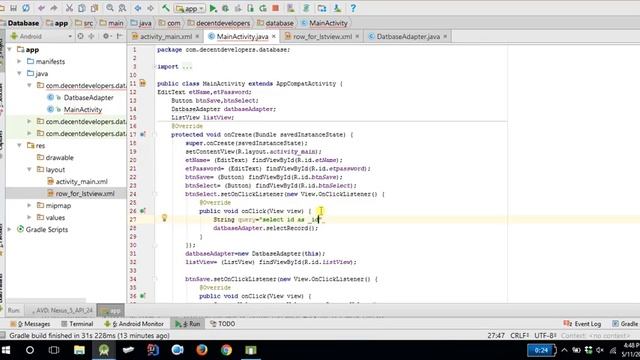
Task: Click the Windows Start button
Action: coord(6,350)
